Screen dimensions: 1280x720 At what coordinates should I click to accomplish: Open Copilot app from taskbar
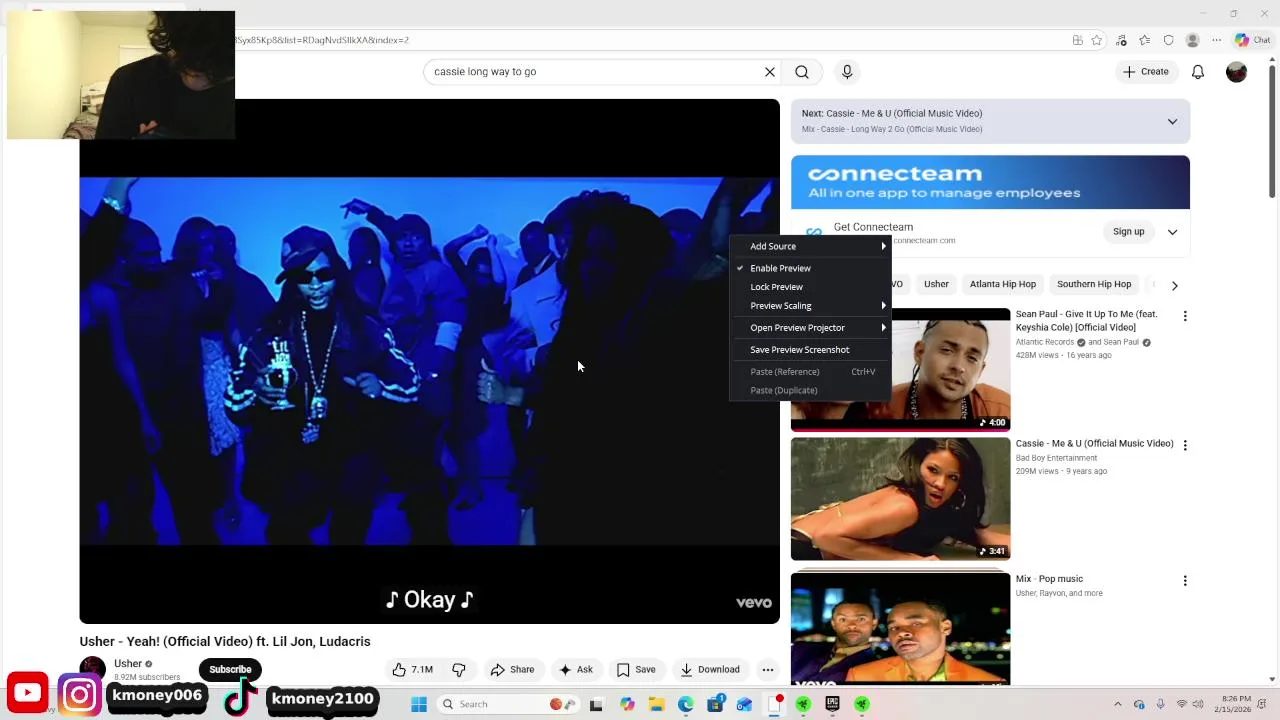point(627,704)
